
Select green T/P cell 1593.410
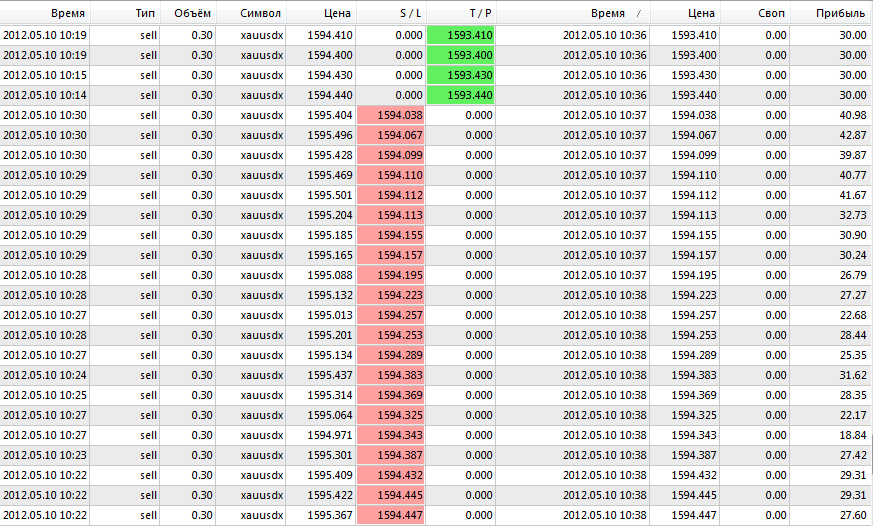(460, 35)
